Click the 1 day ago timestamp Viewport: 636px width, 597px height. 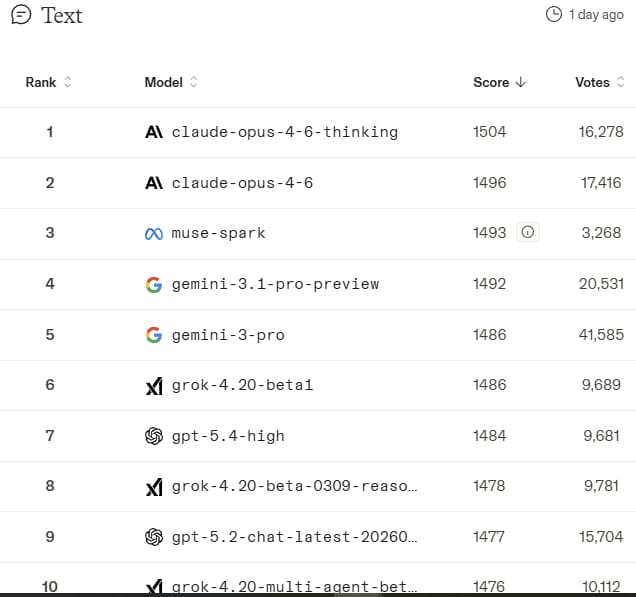[x=596, y=14]
